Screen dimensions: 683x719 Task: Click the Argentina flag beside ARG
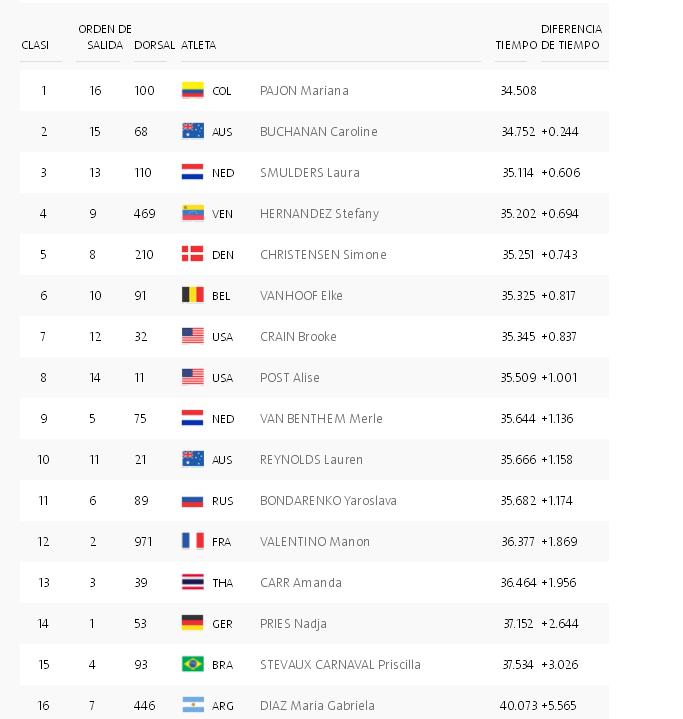pos(193,705)
